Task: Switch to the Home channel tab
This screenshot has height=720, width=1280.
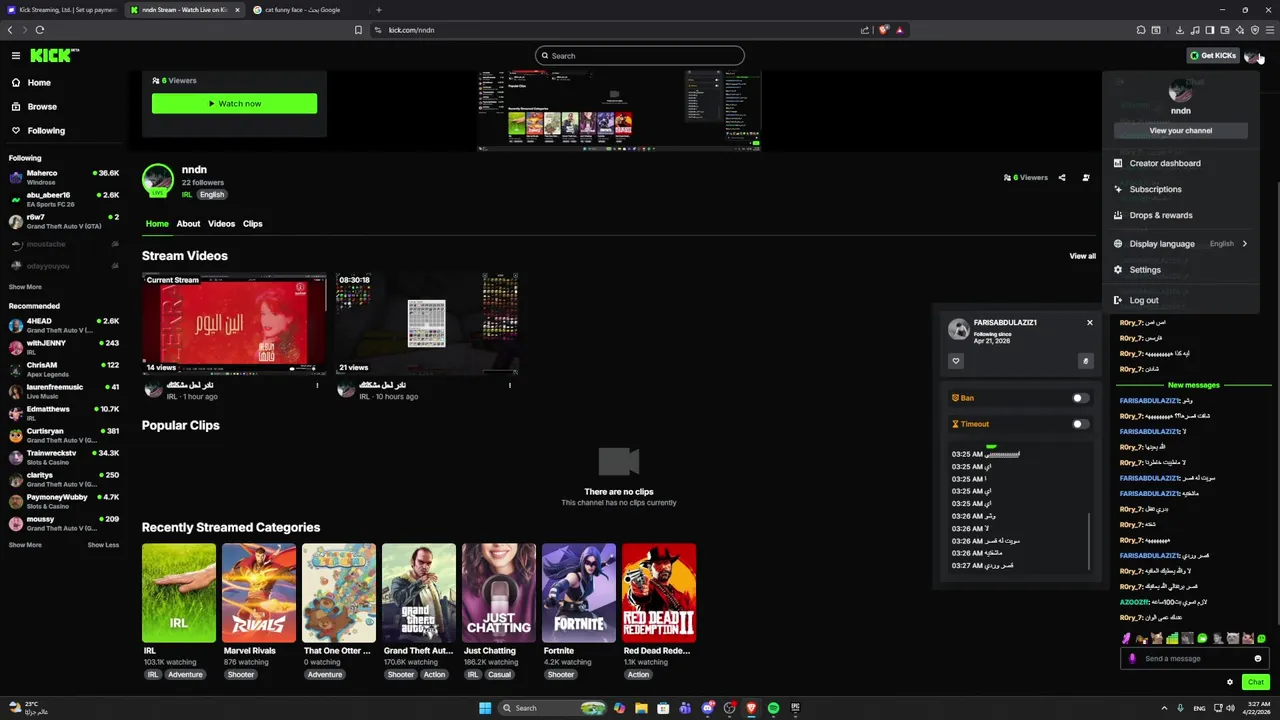Action: pos(157,224)
